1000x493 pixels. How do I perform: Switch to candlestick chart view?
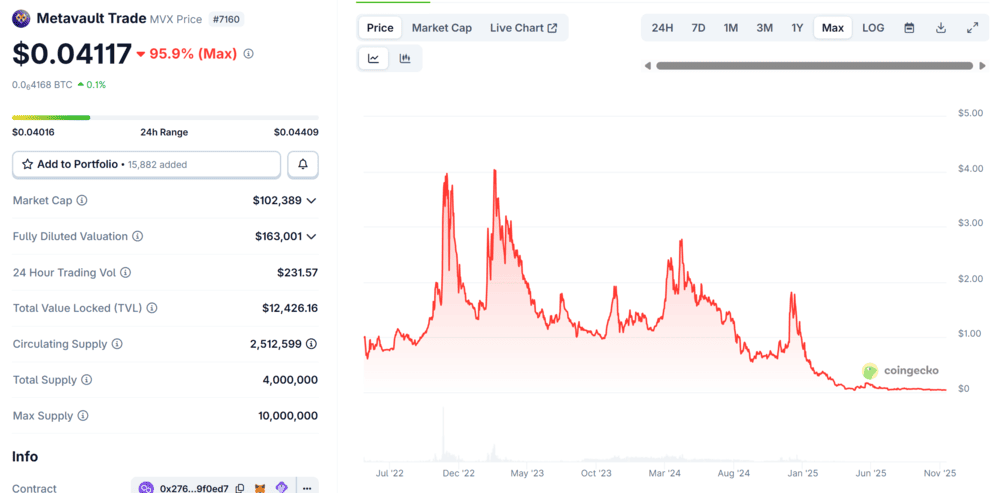(x=405, y=59)
